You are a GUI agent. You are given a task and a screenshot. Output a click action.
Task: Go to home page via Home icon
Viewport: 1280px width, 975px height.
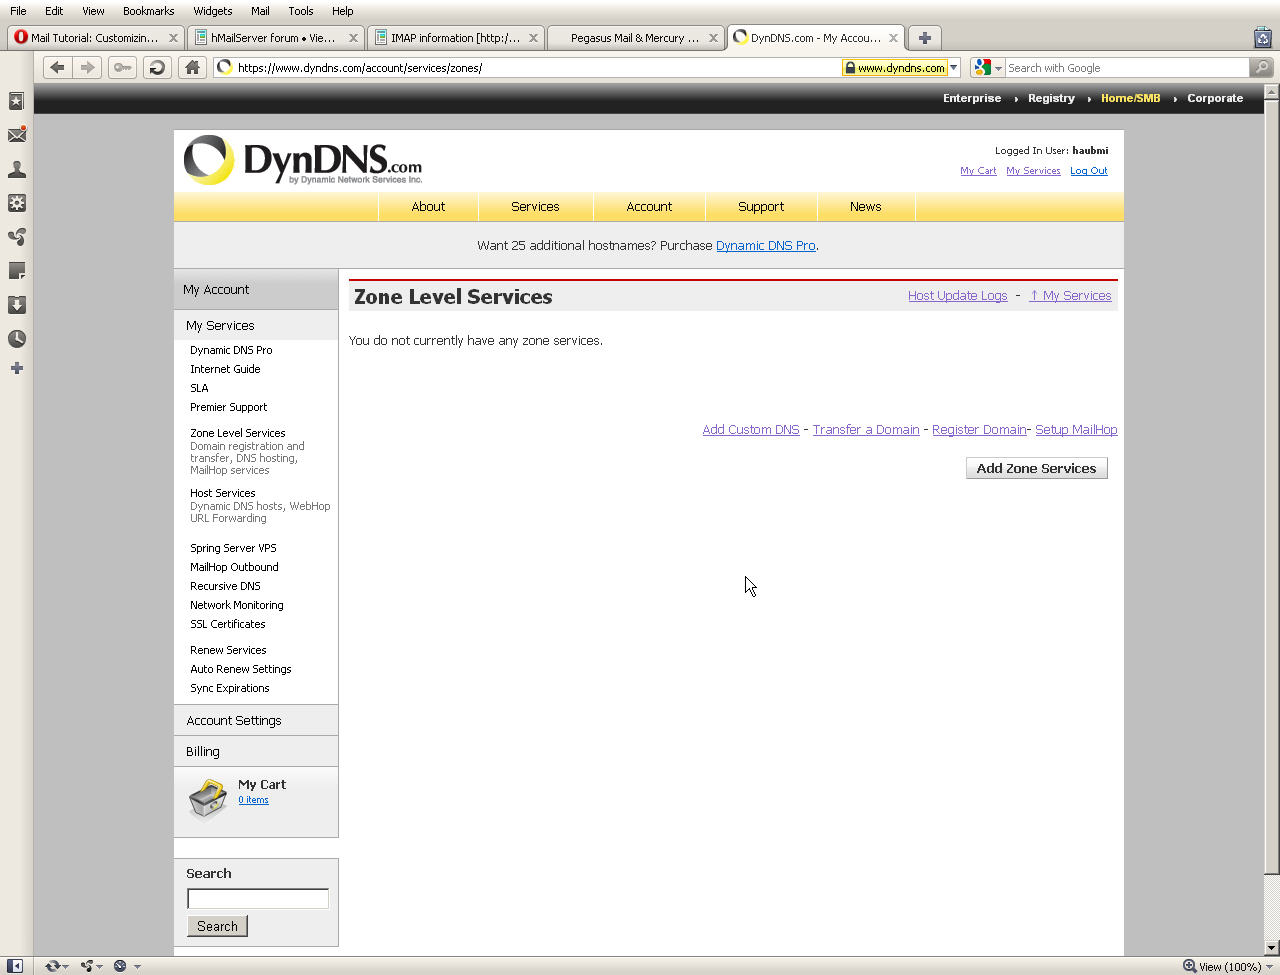(192, 67)
